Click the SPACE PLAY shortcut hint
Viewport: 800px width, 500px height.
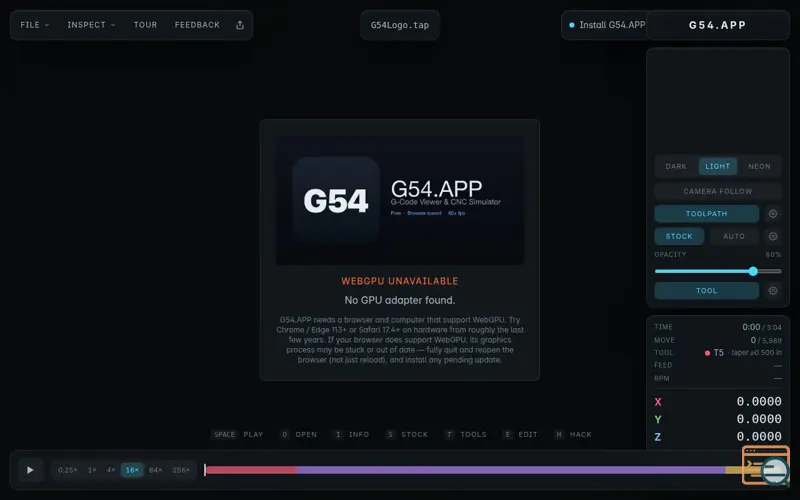[x=238, y=435]
